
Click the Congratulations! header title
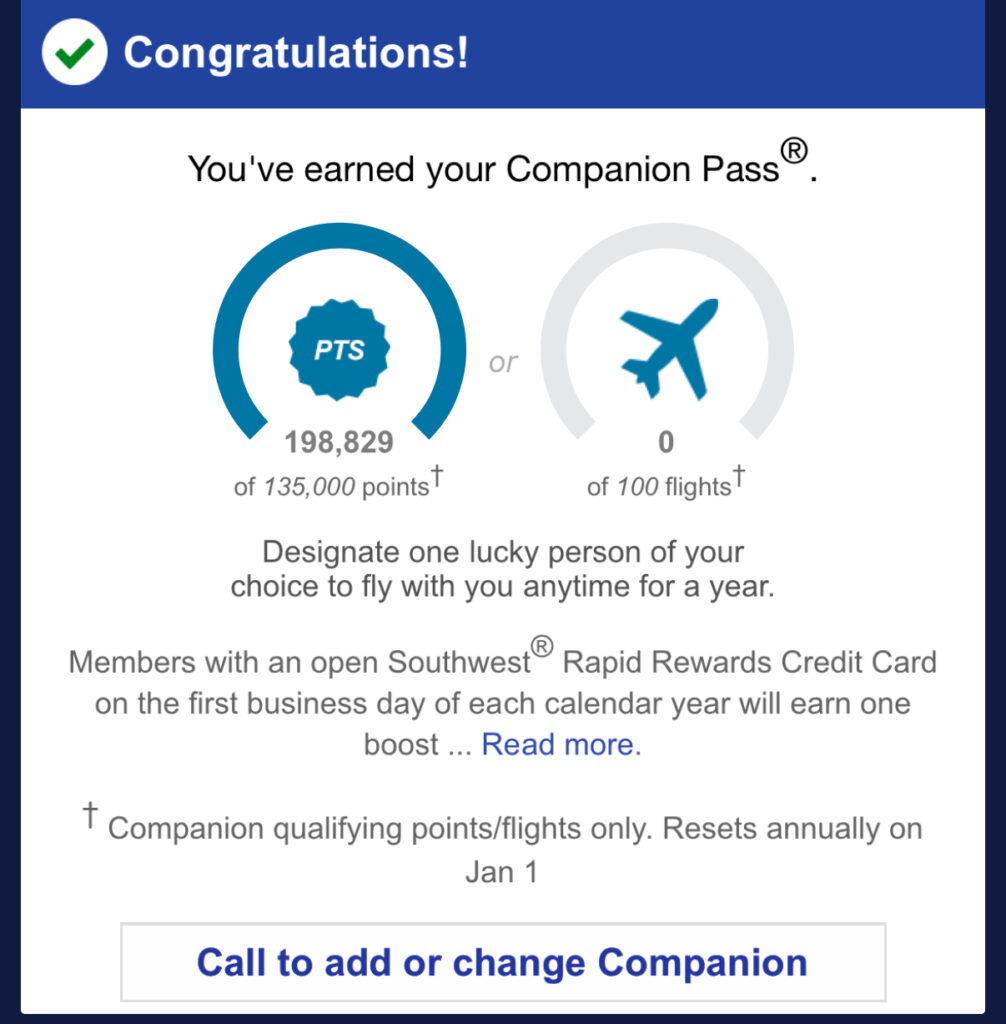[295, 53]
